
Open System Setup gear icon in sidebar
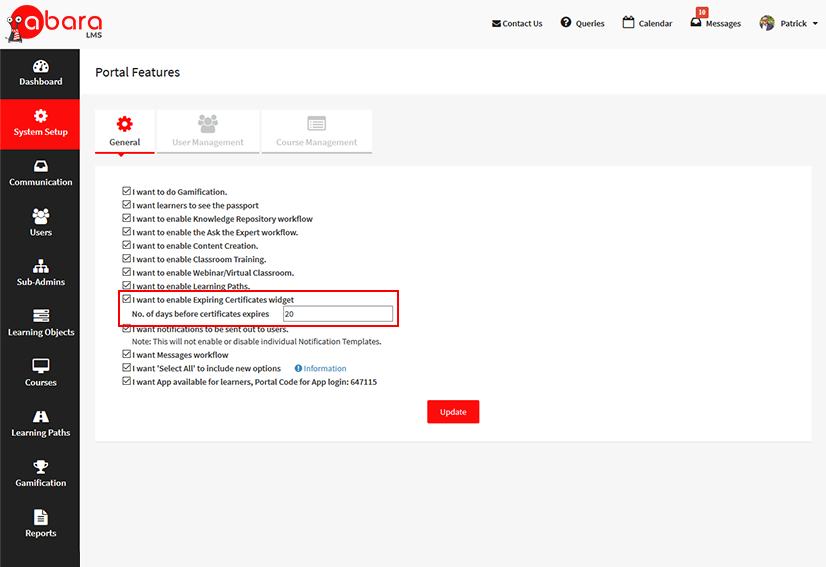tap(41, 116)
